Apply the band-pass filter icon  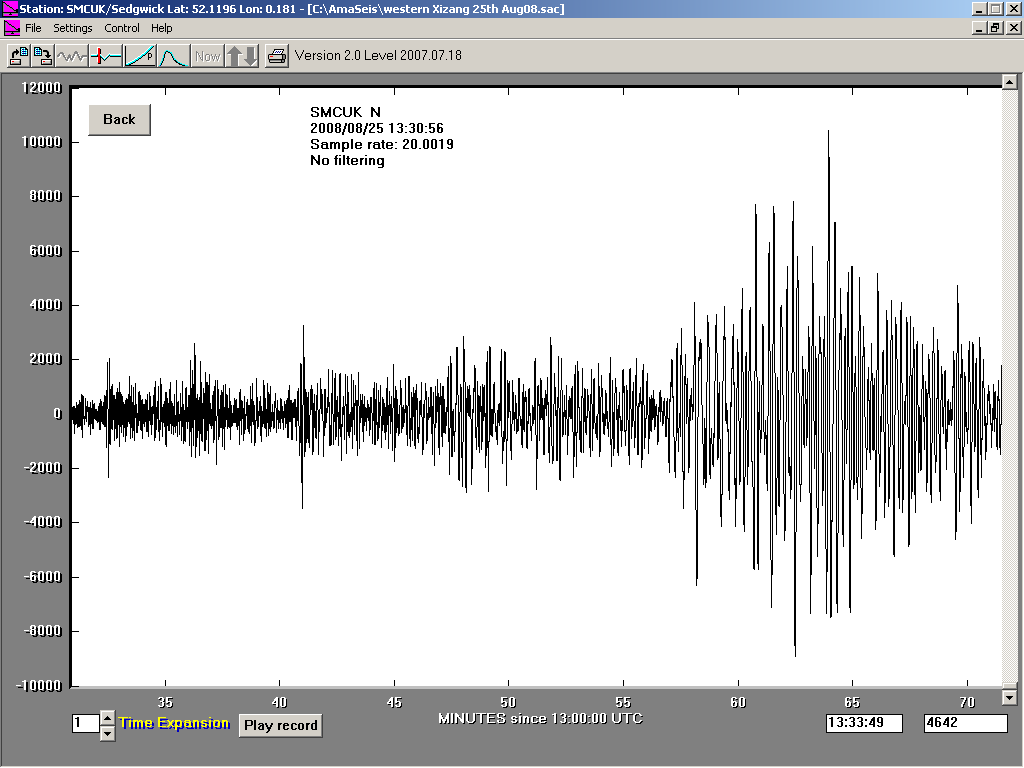(x=172, y=56)
